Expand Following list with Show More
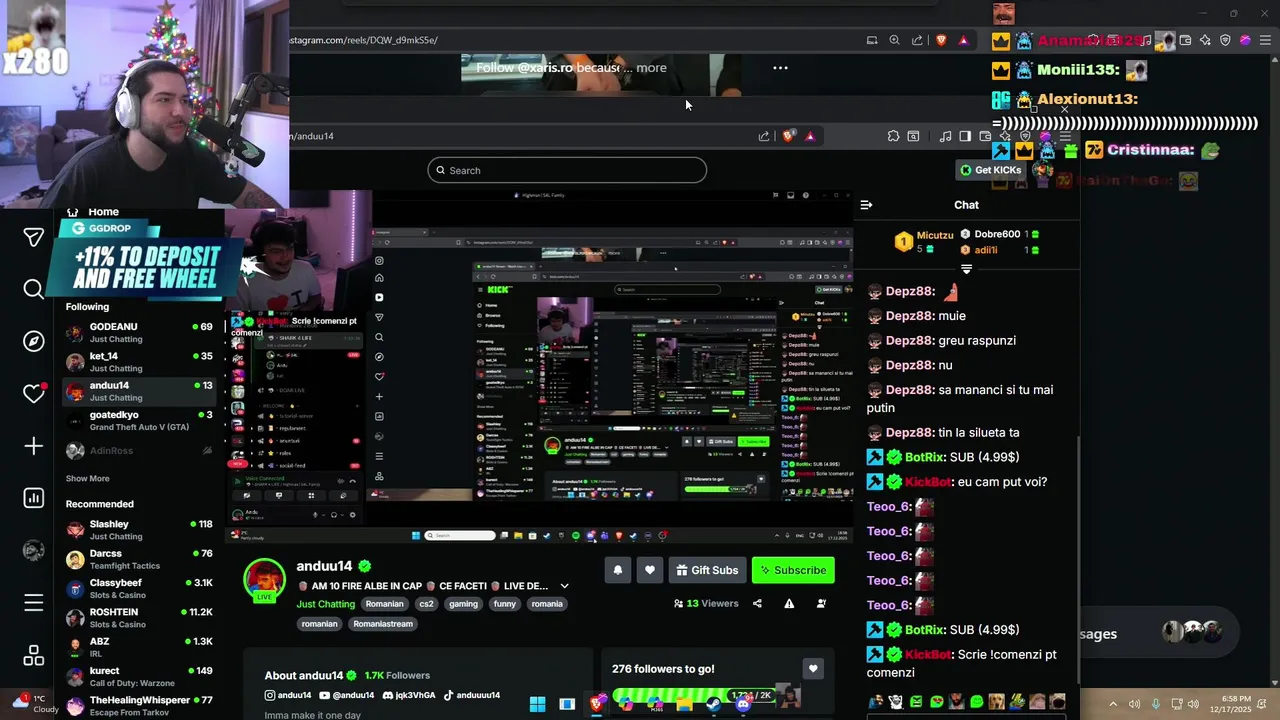 click(x=88, y=479)
